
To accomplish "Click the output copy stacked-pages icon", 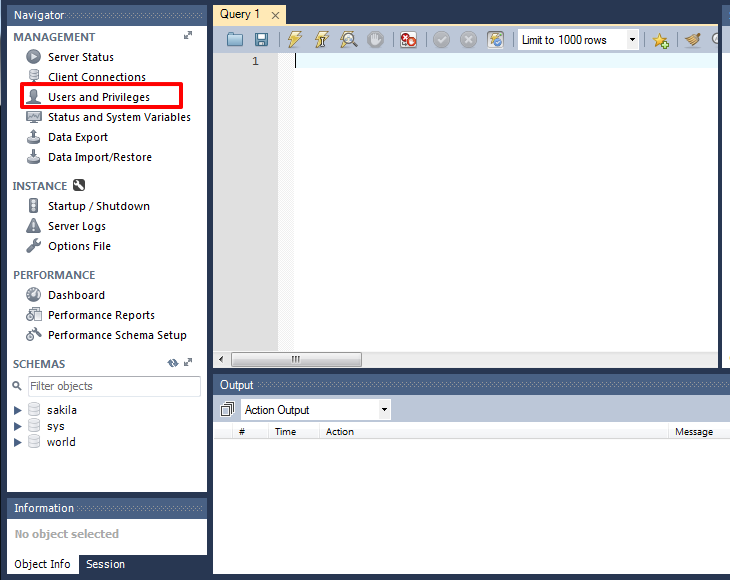I will click(x=227, y=409).
